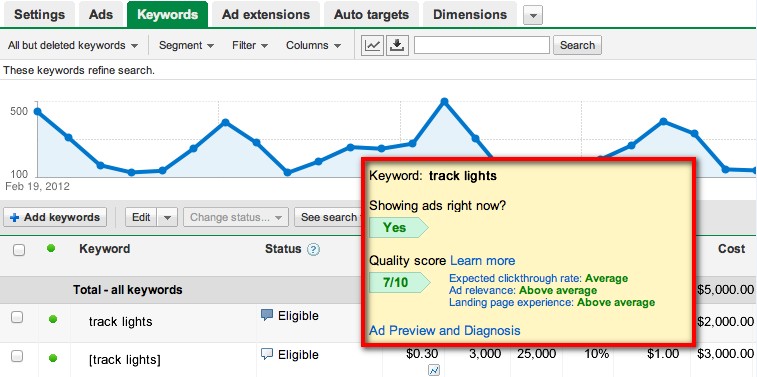Click speech bubble icon for track lights
The height and width of the screenshot is (377, 757).
pos(266,315)
